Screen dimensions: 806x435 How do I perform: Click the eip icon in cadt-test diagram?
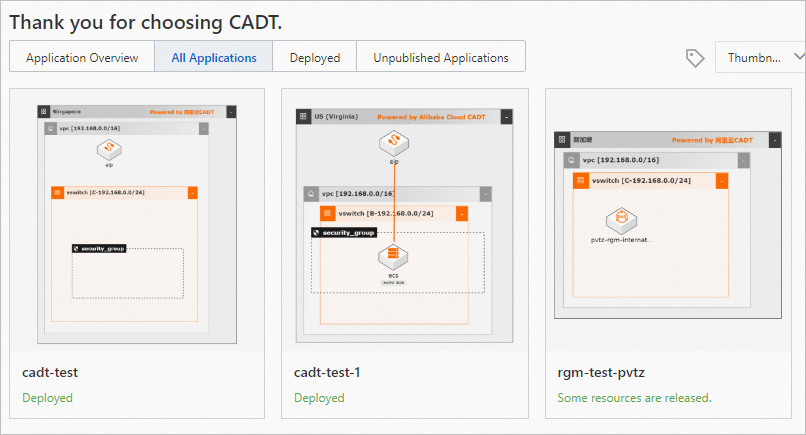(x=109, y=150)
